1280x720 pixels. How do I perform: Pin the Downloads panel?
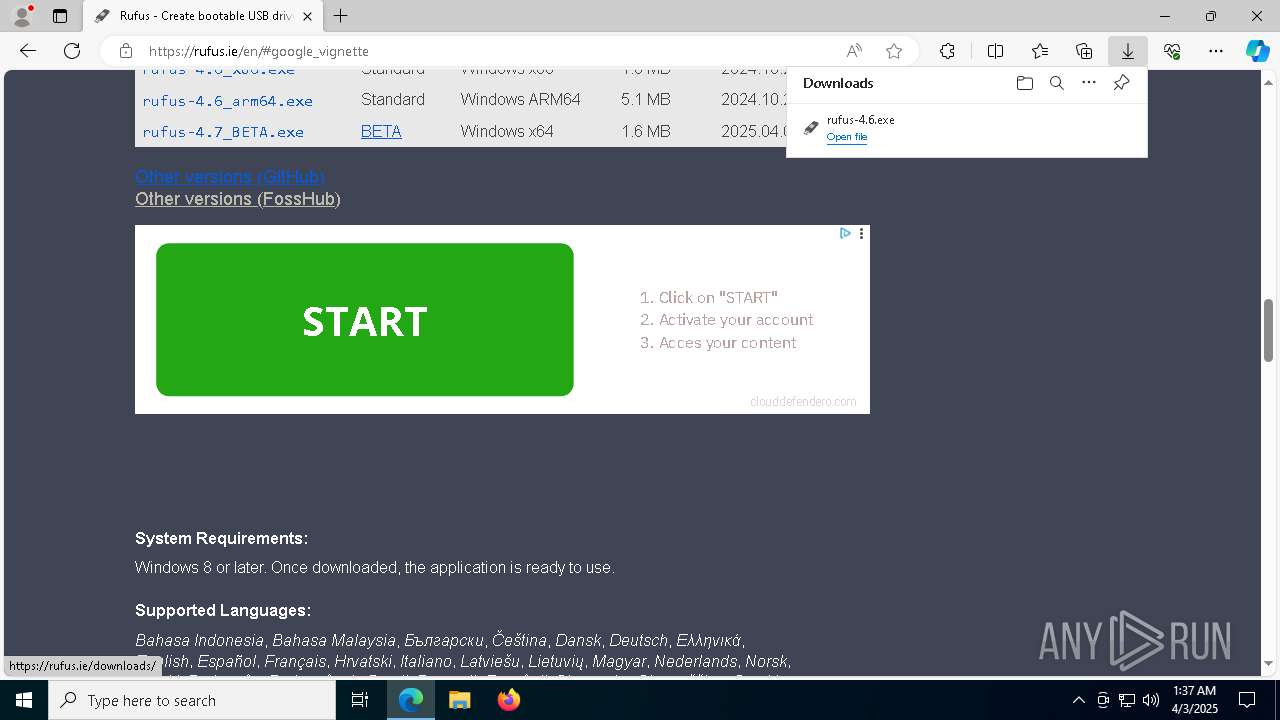click(x=1121, y=83)
